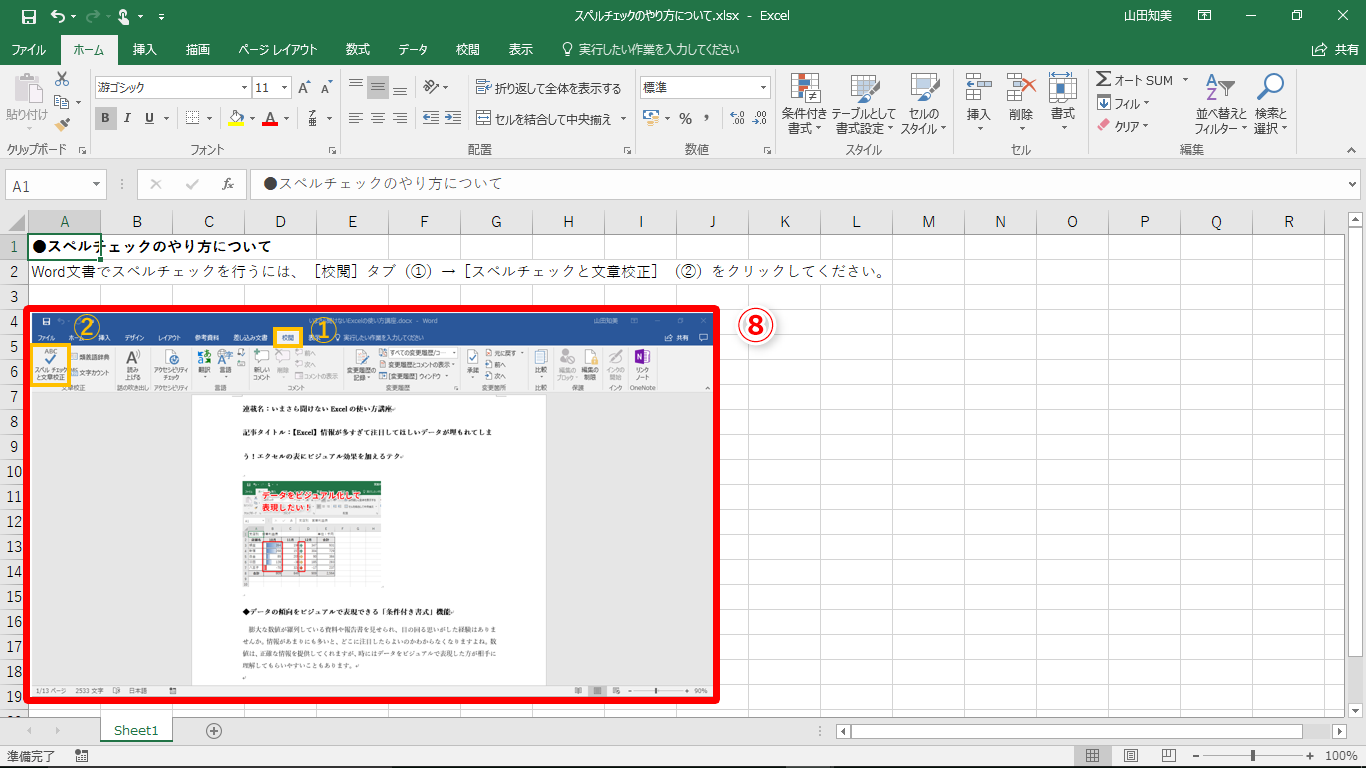Open 並べ替えとフィルター sort and filter
Viewport: 1366px width, 768px height.
coord(1221,104)
